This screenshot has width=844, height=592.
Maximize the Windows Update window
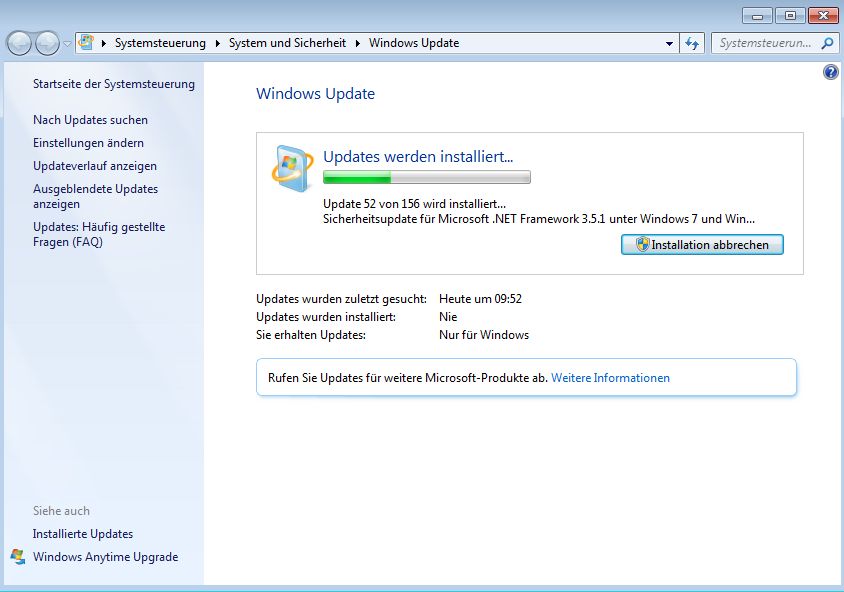click(790, 16)
